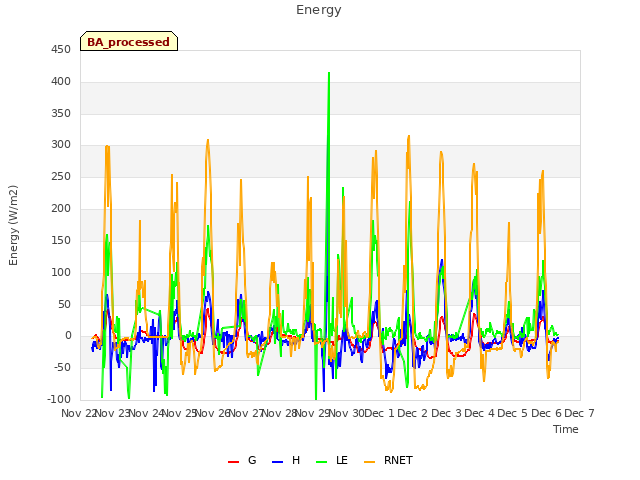Toggle the LE series legend entry
640x480 pixels.
332,460
